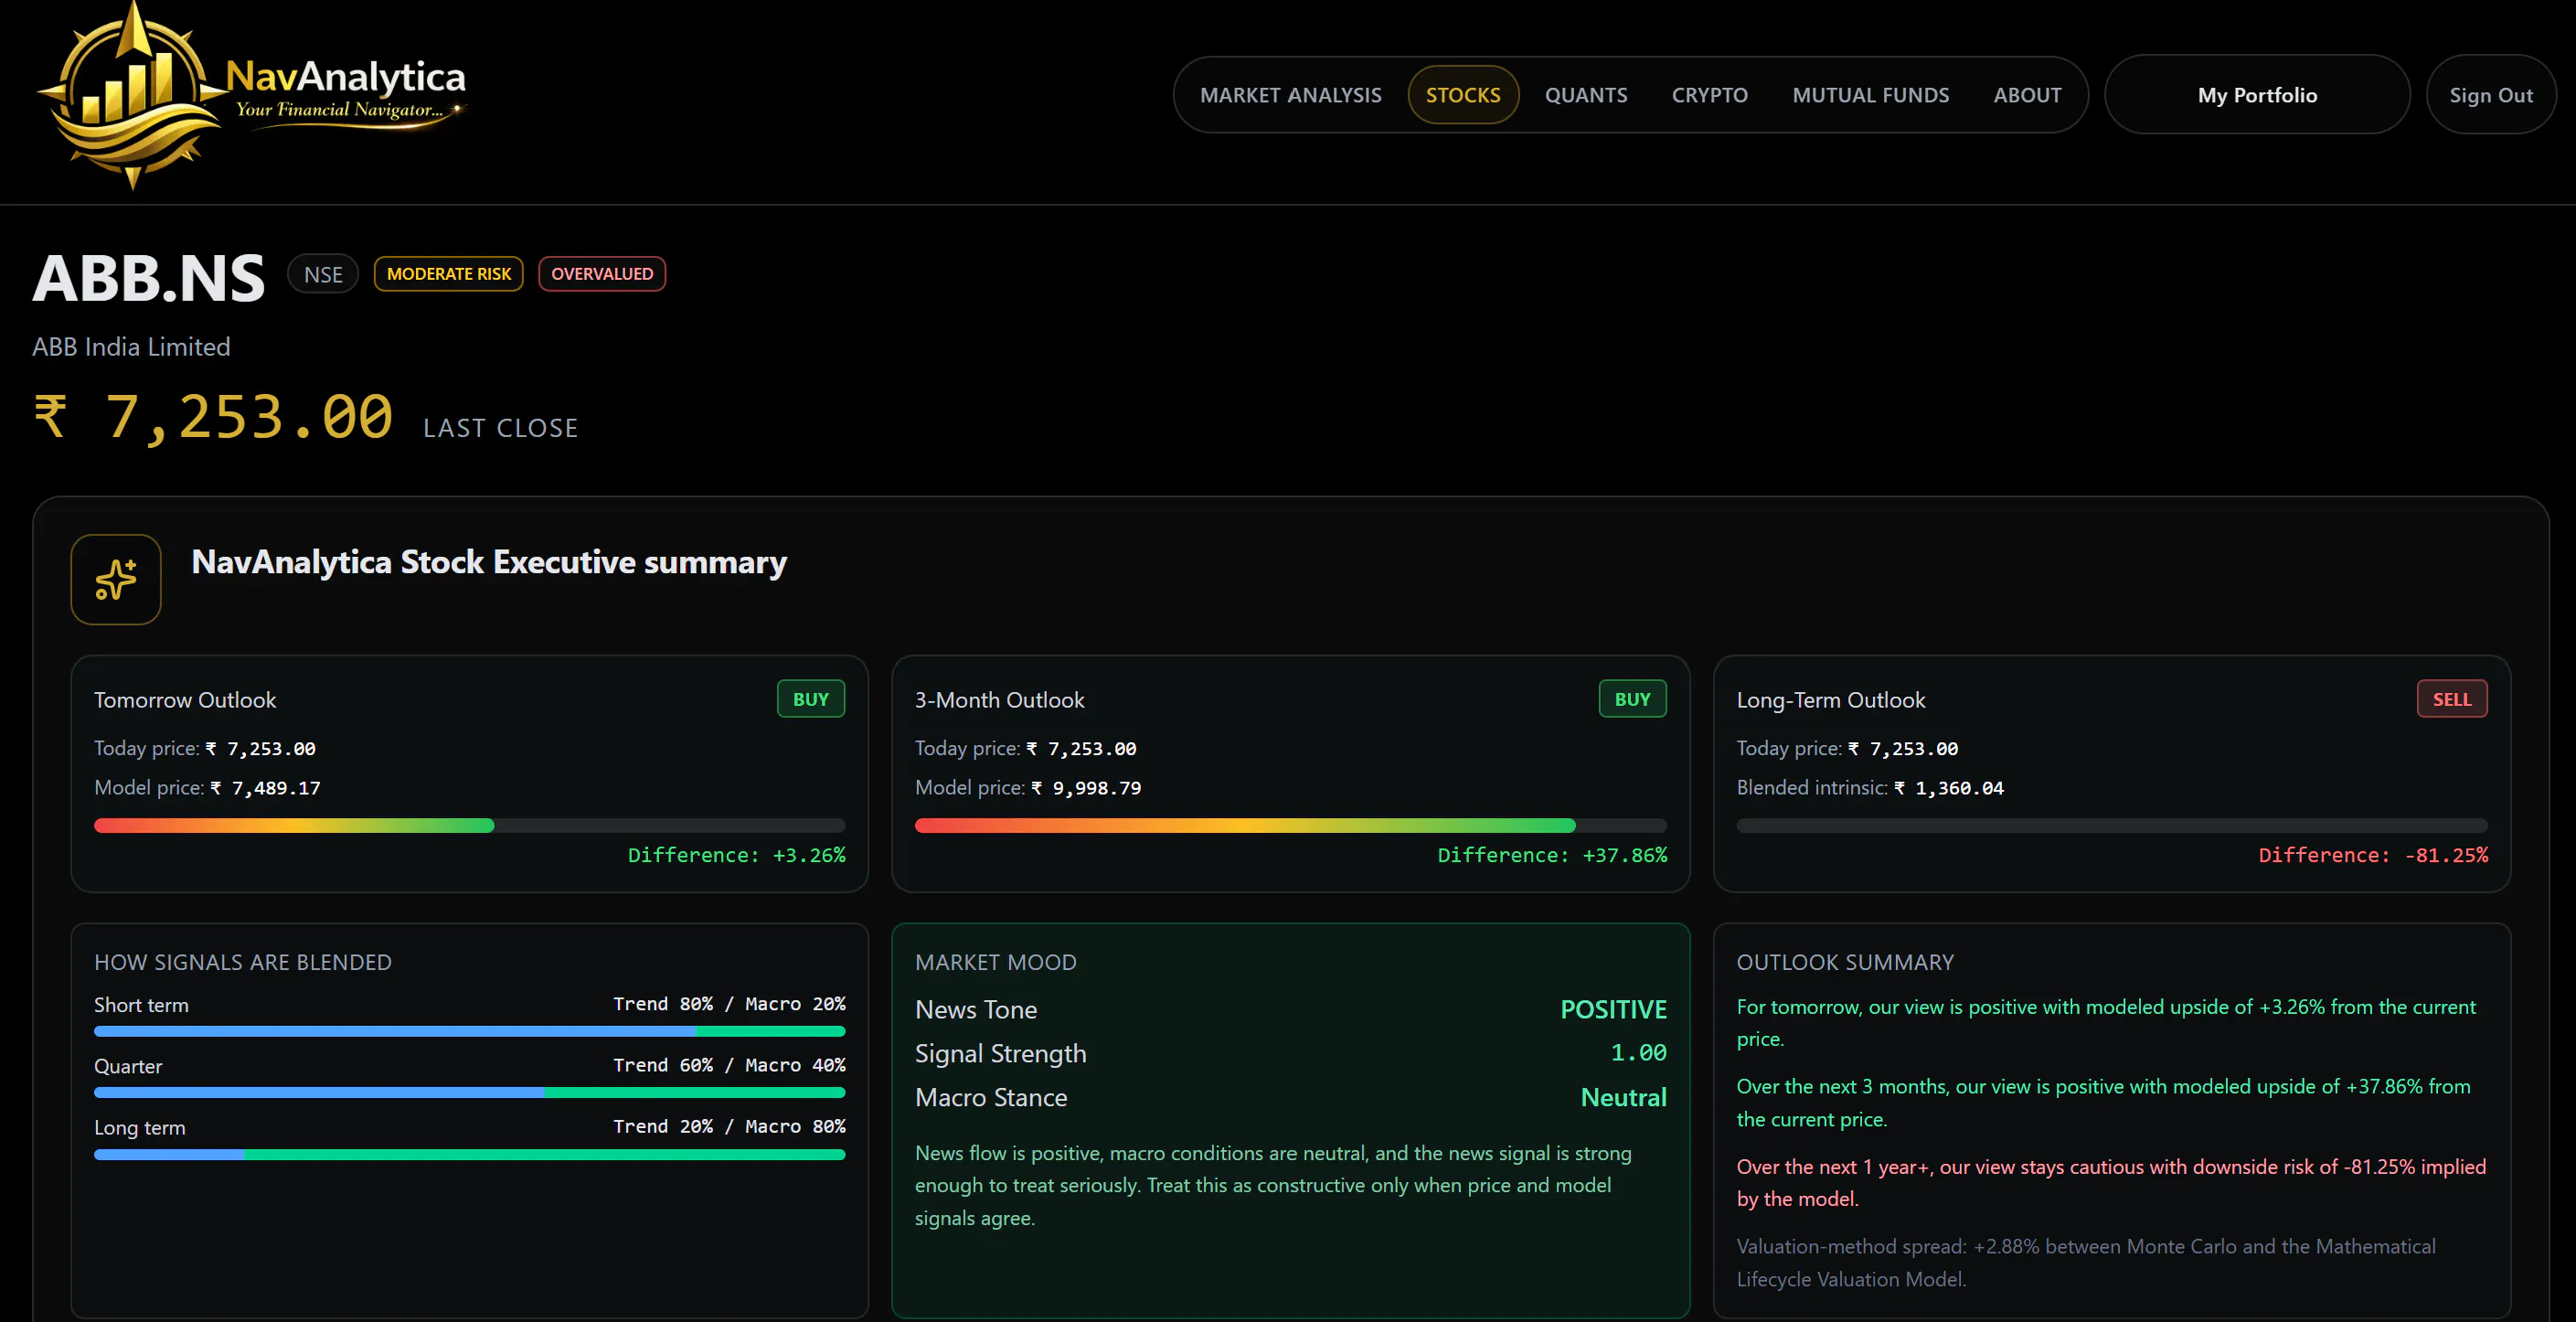Click the Overvalued badge
Viewport: 2576px width, 1322px height.
click(x=602, y=274)
